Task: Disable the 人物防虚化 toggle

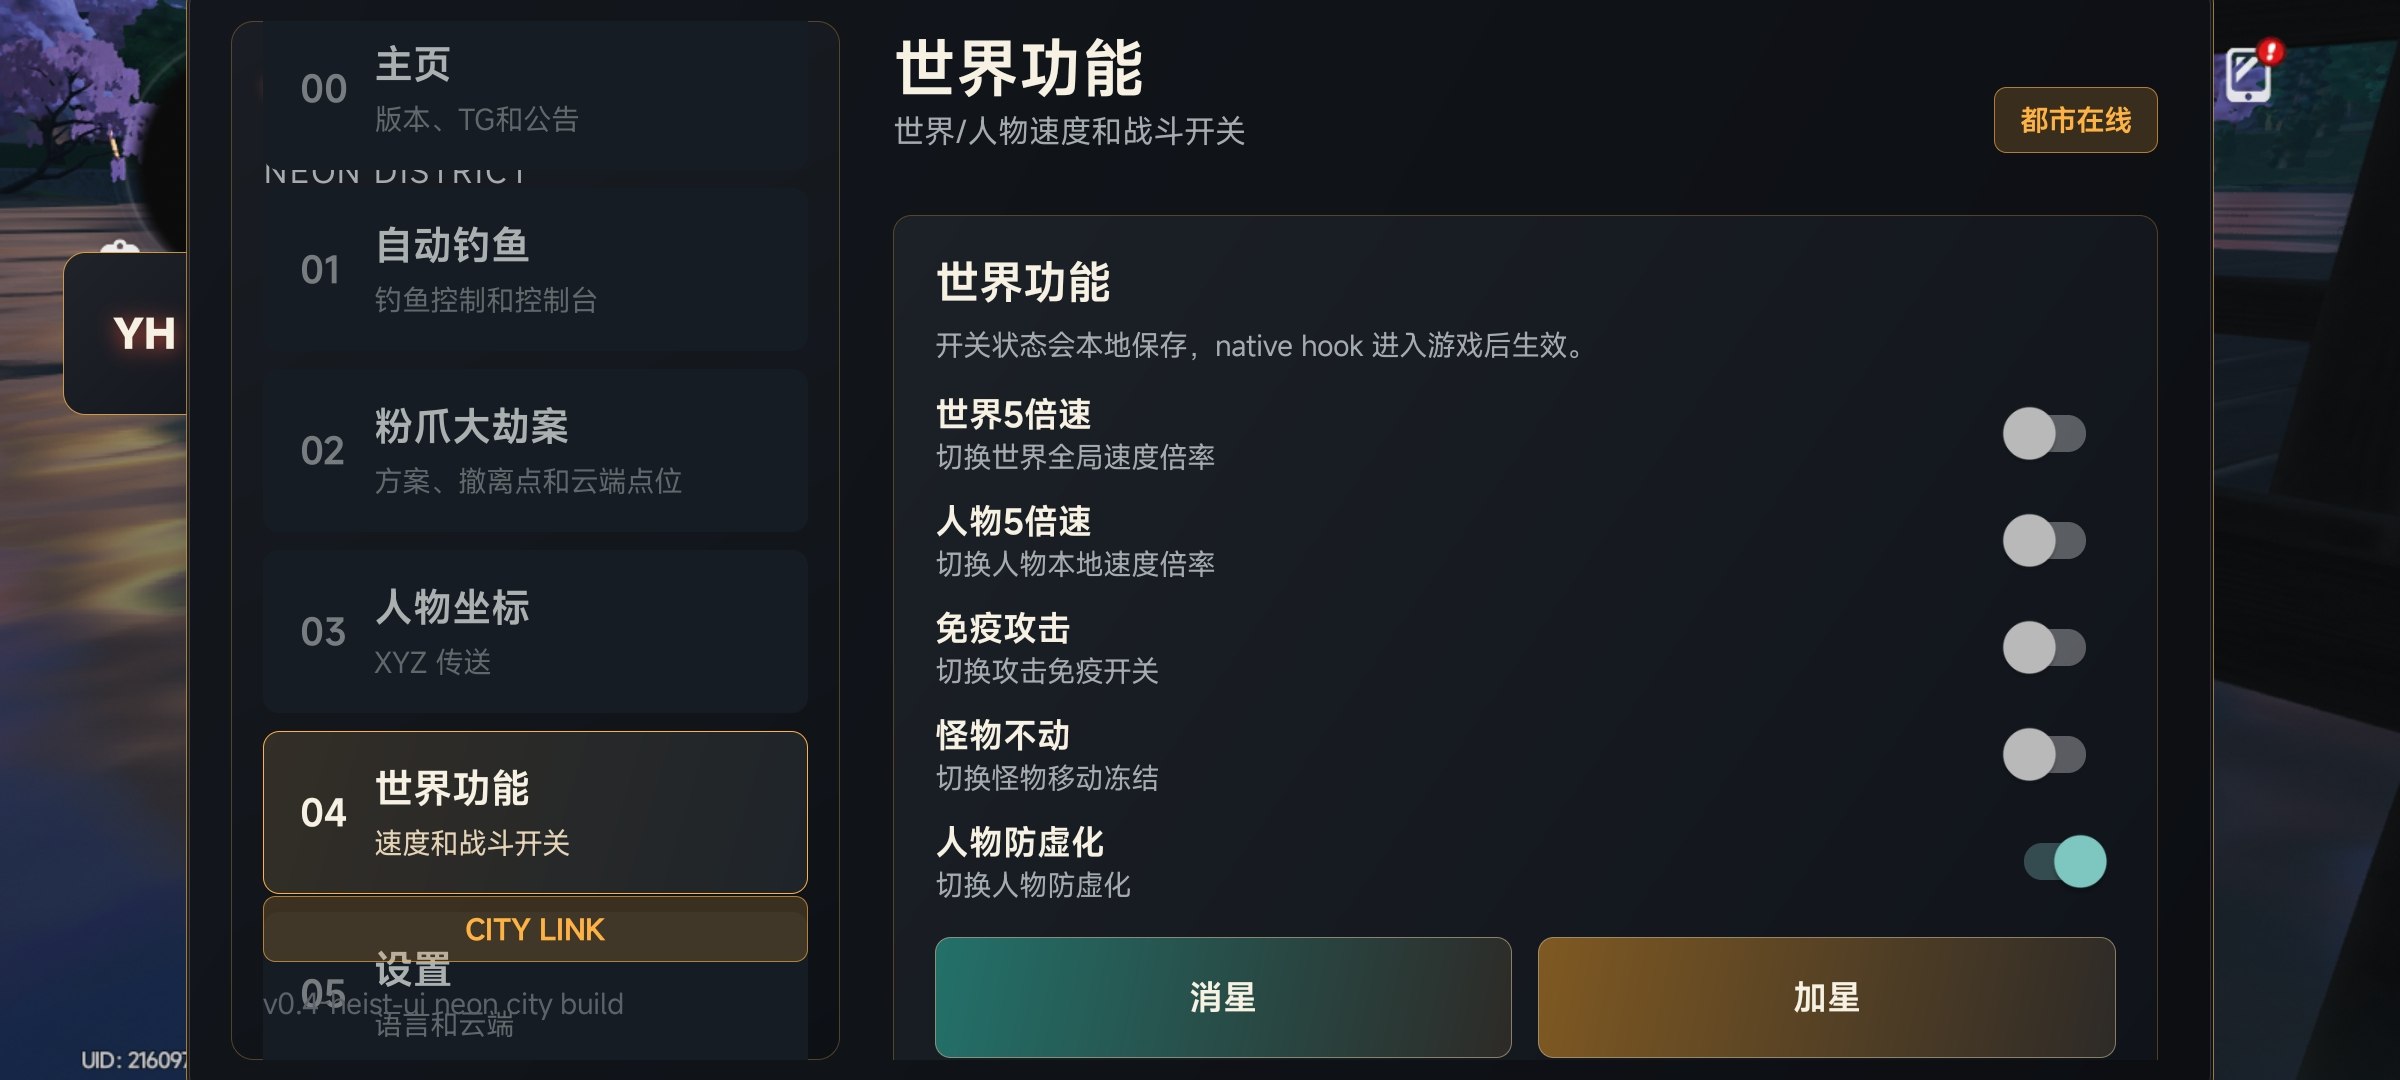Action: click(2065, 862)
